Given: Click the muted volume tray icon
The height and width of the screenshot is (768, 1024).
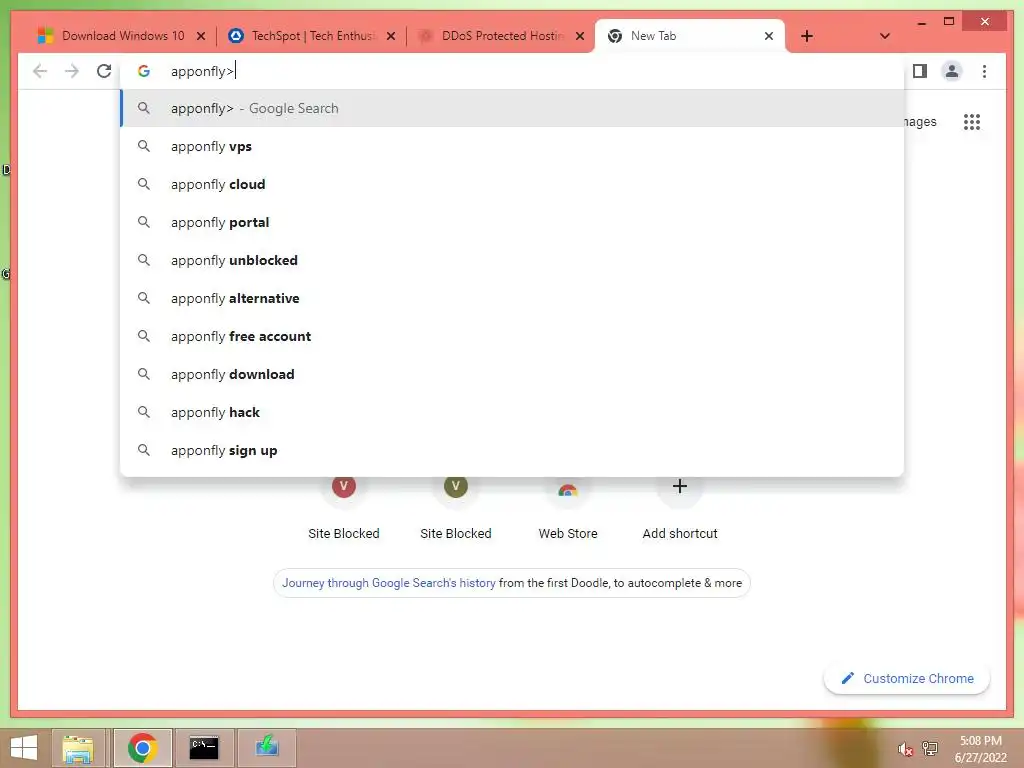Looking at the screenshot, I should [x=905, y=749].
